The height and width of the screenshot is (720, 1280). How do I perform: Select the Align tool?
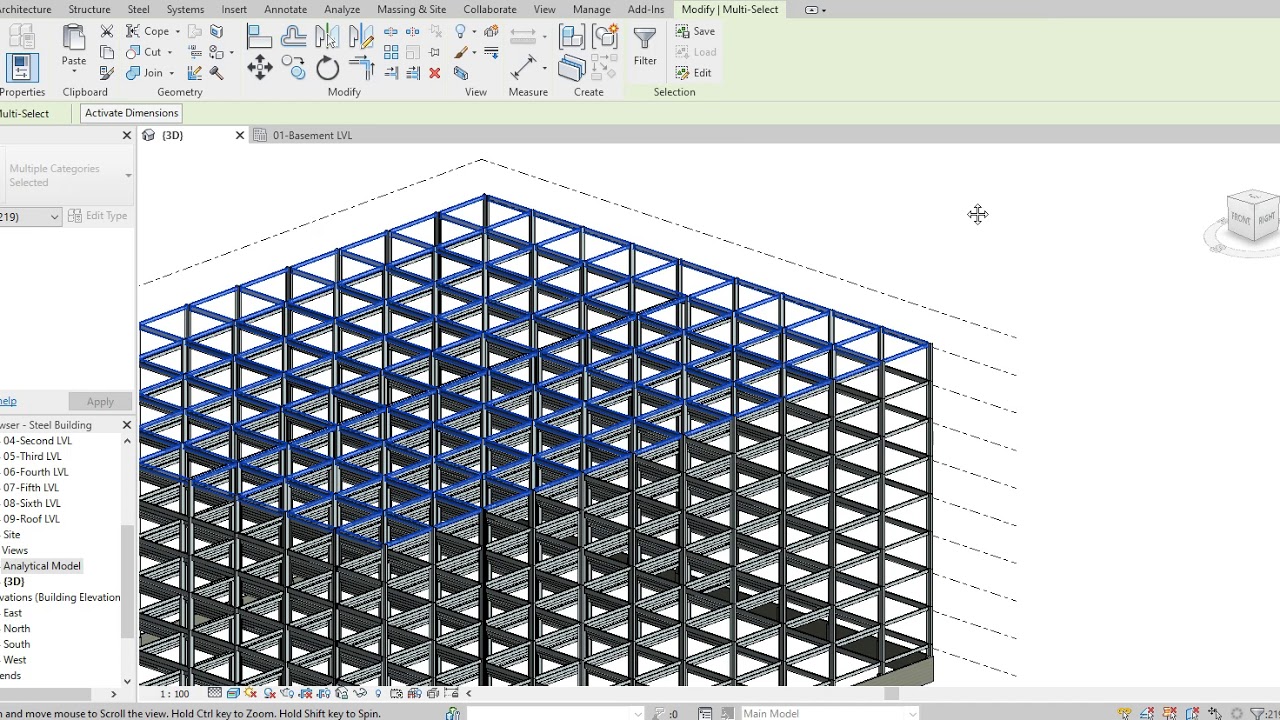(259, 37)
